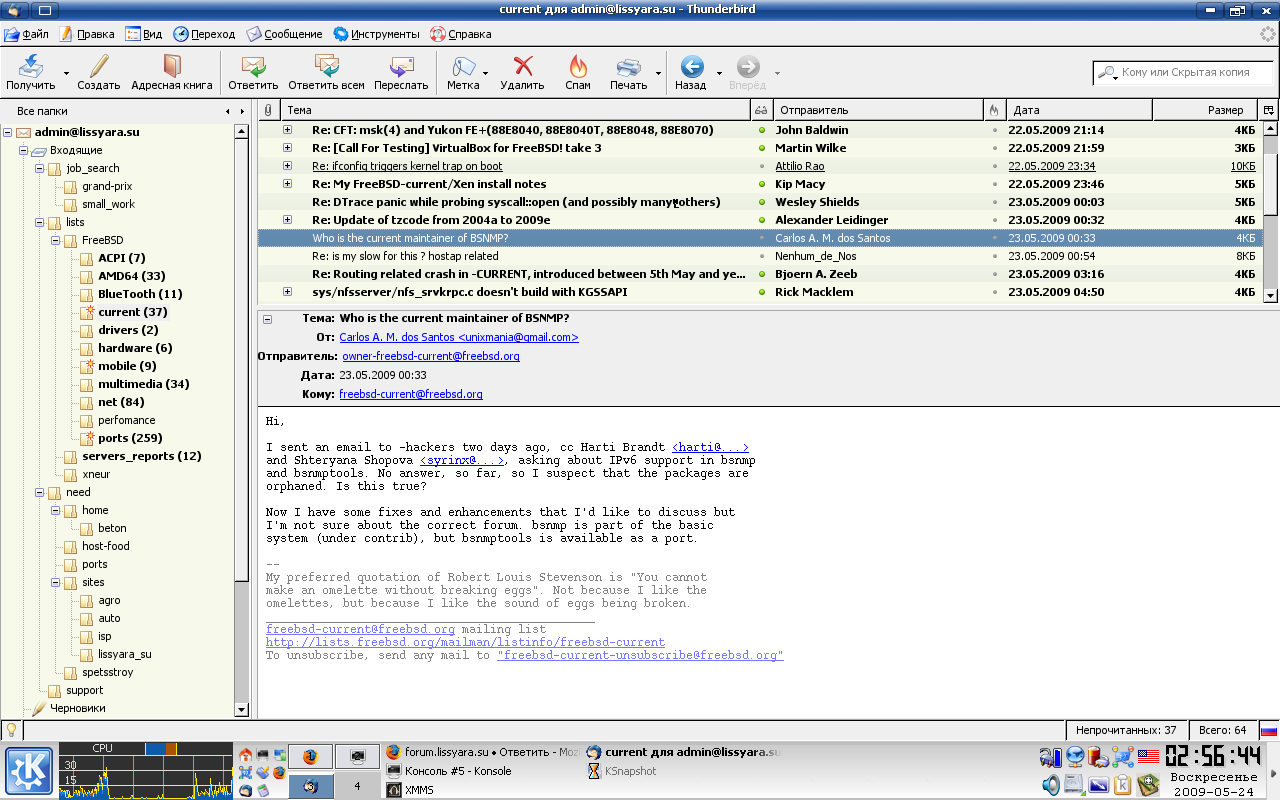Switch to forum.lissyara.su Firefox taskbar entry
The height and width of the screenshot is (800, 1280).
coord(482,752)
